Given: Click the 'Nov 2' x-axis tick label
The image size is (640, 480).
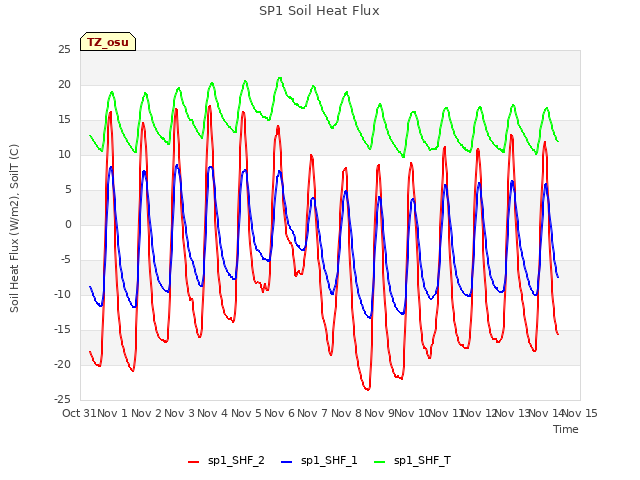Looking at the screenshot, I should coord(146,413).
